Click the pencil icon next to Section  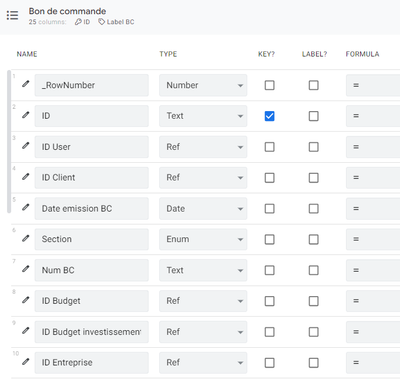click(26, 238)
